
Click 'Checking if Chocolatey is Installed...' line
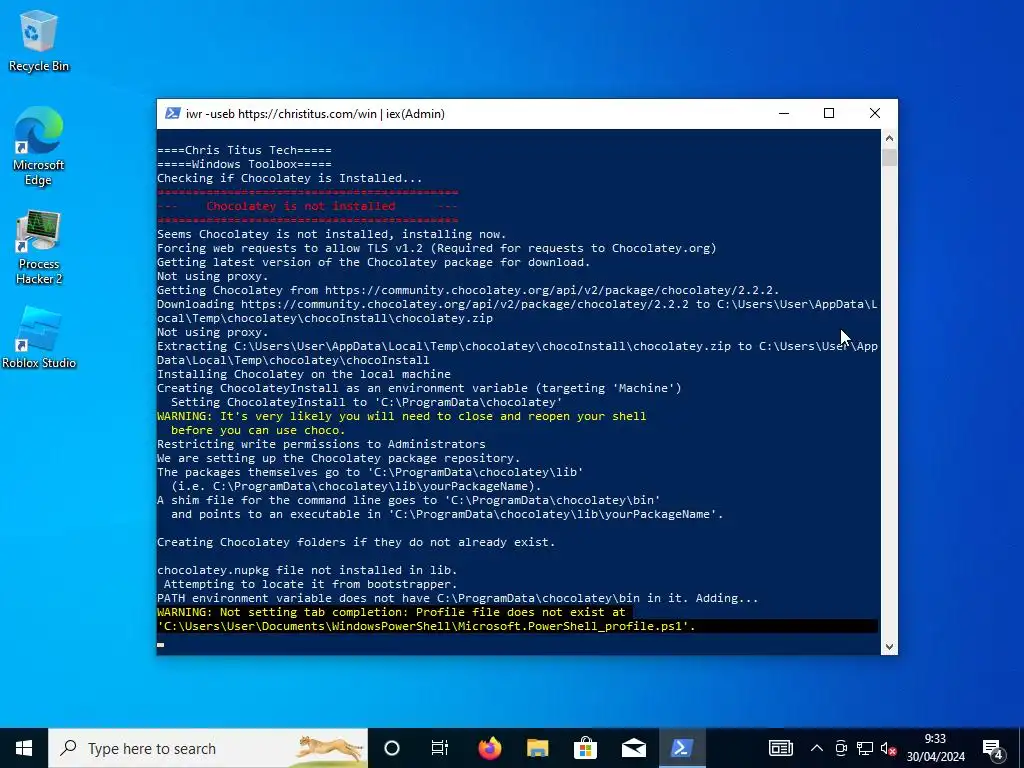coord(290,178)
